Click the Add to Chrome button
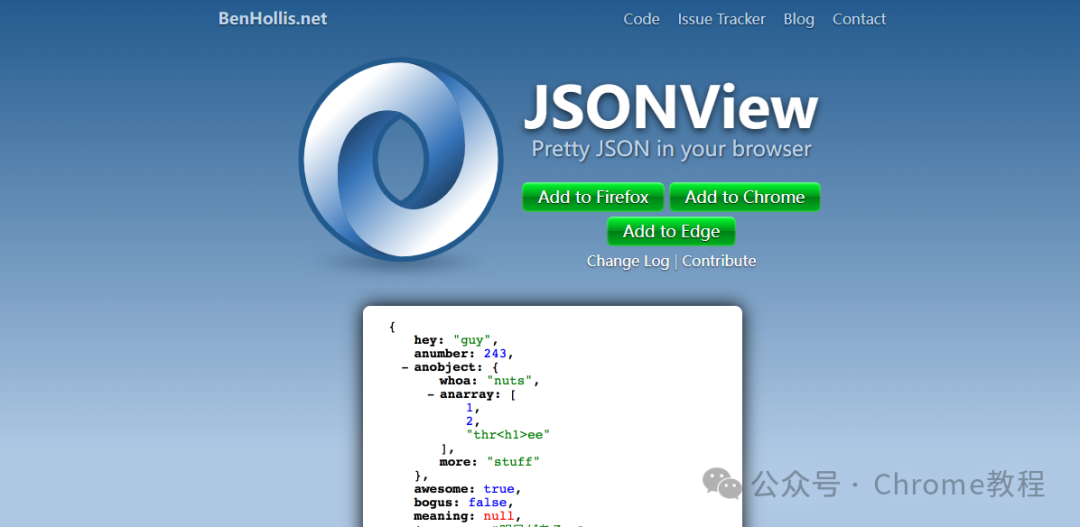The image size is (1080, 527). tap(745, 197)
